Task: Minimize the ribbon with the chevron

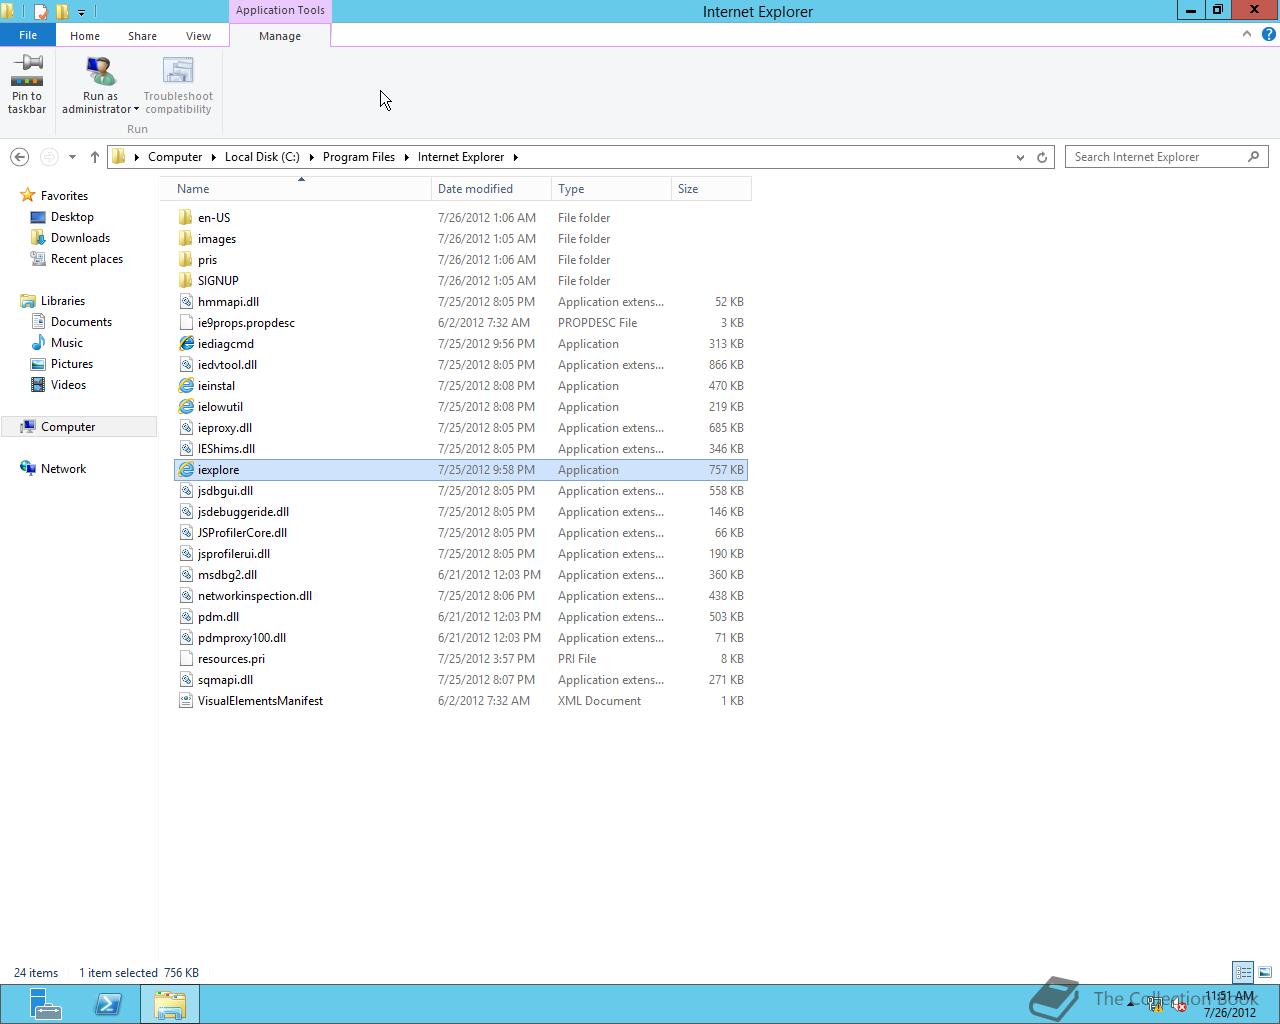Action: (x=1247, y=34)
